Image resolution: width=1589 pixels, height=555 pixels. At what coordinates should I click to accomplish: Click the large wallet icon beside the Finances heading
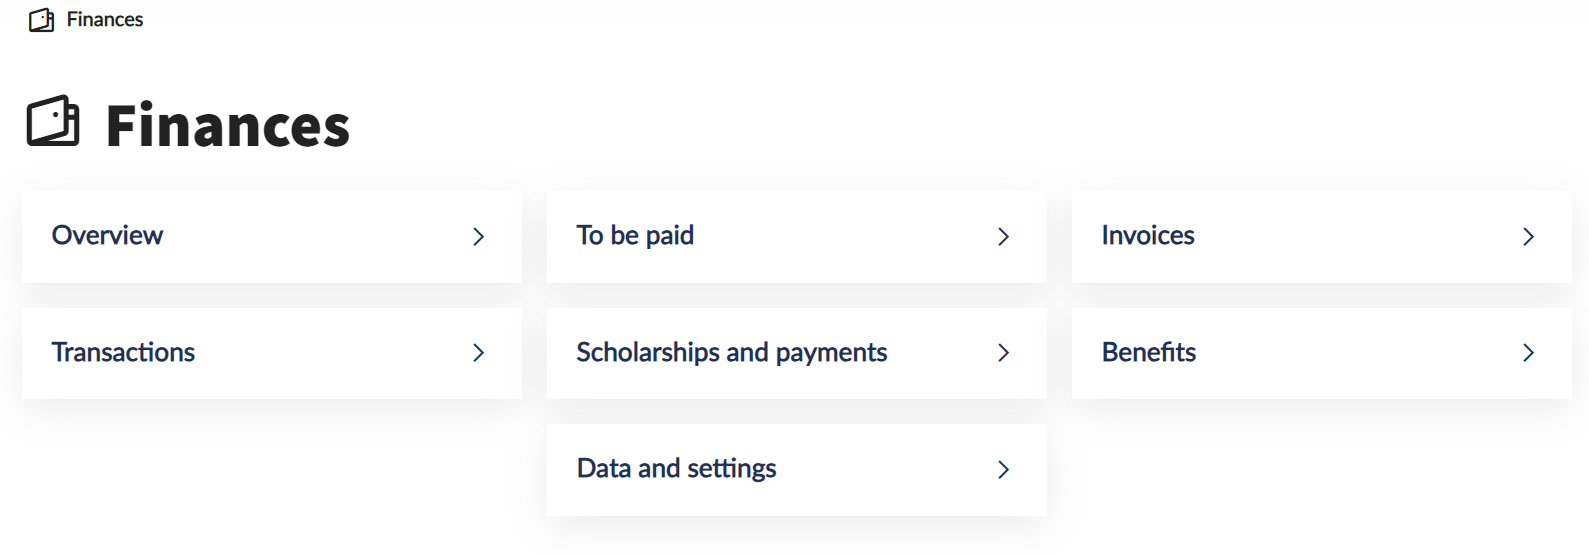[53, 122]
